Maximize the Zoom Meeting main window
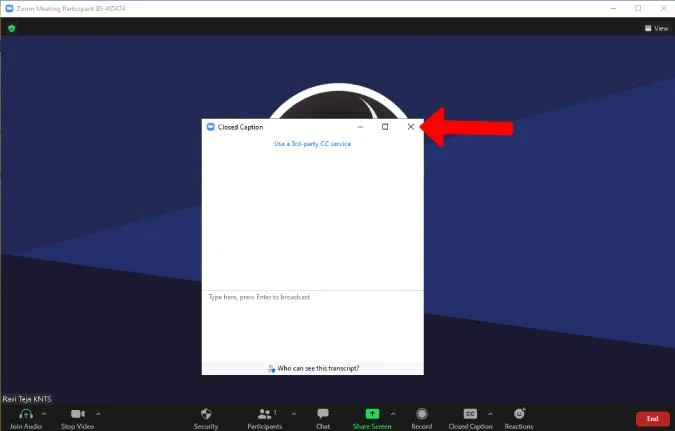The width and height of the screenshot is (675, 431). (638, 8)
